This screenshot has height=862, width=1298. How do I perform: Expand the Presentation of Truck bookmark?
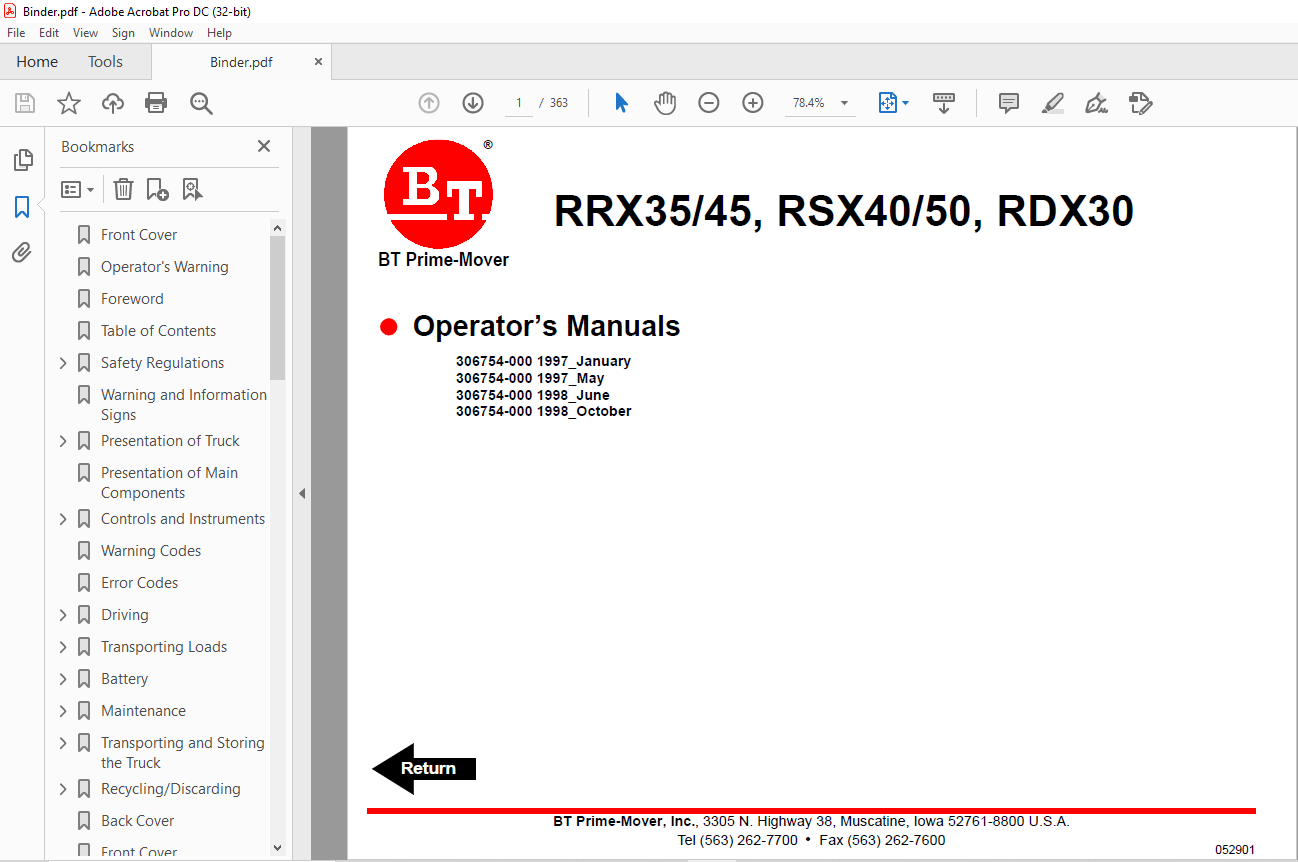tap(64, 441)
